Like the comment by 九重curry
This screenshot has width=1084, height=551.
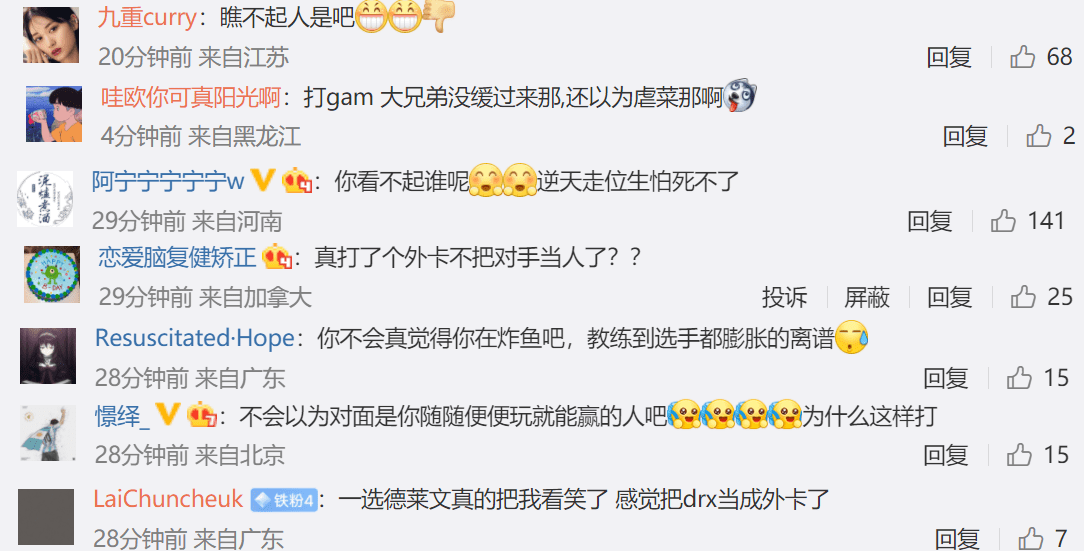pyautogui.click(x=1022, y=57)
